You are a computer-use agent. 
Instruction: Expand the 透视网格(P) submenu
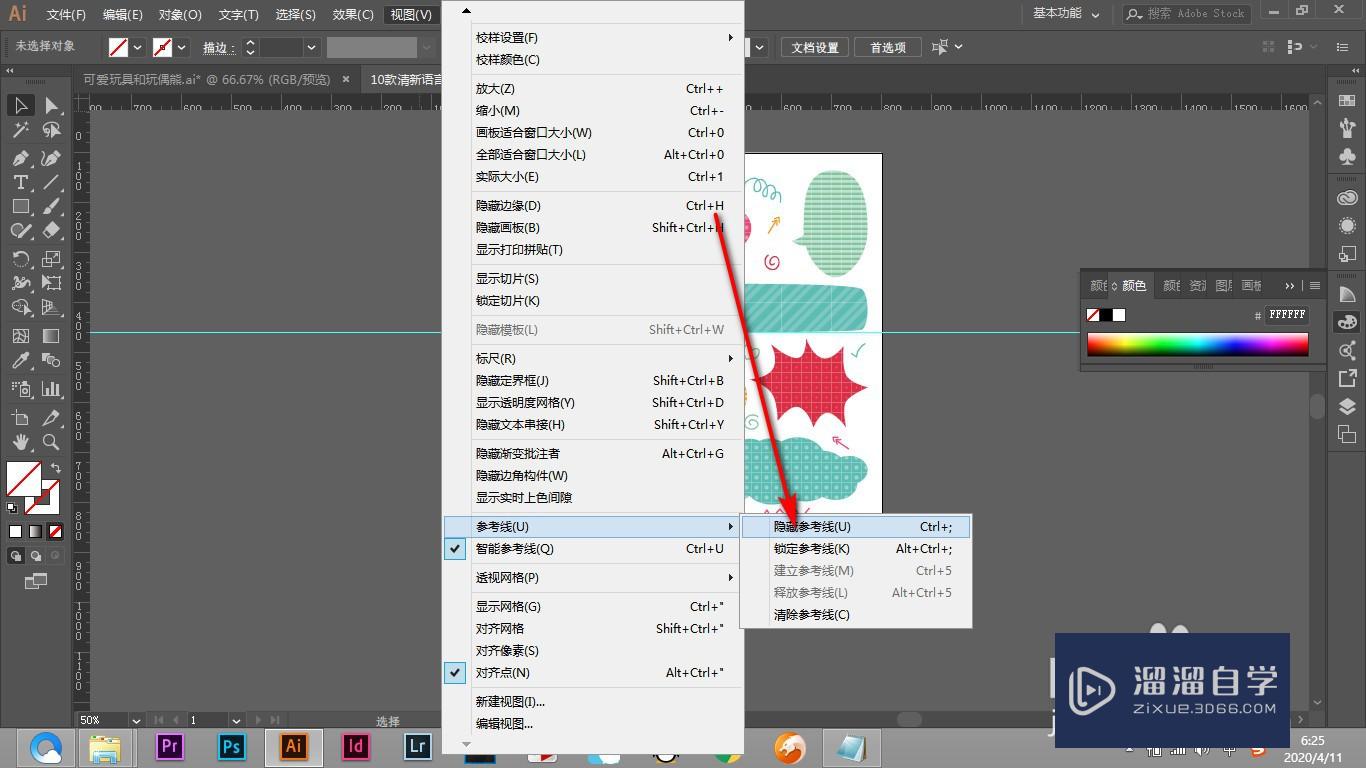click(x=593, y=577)
